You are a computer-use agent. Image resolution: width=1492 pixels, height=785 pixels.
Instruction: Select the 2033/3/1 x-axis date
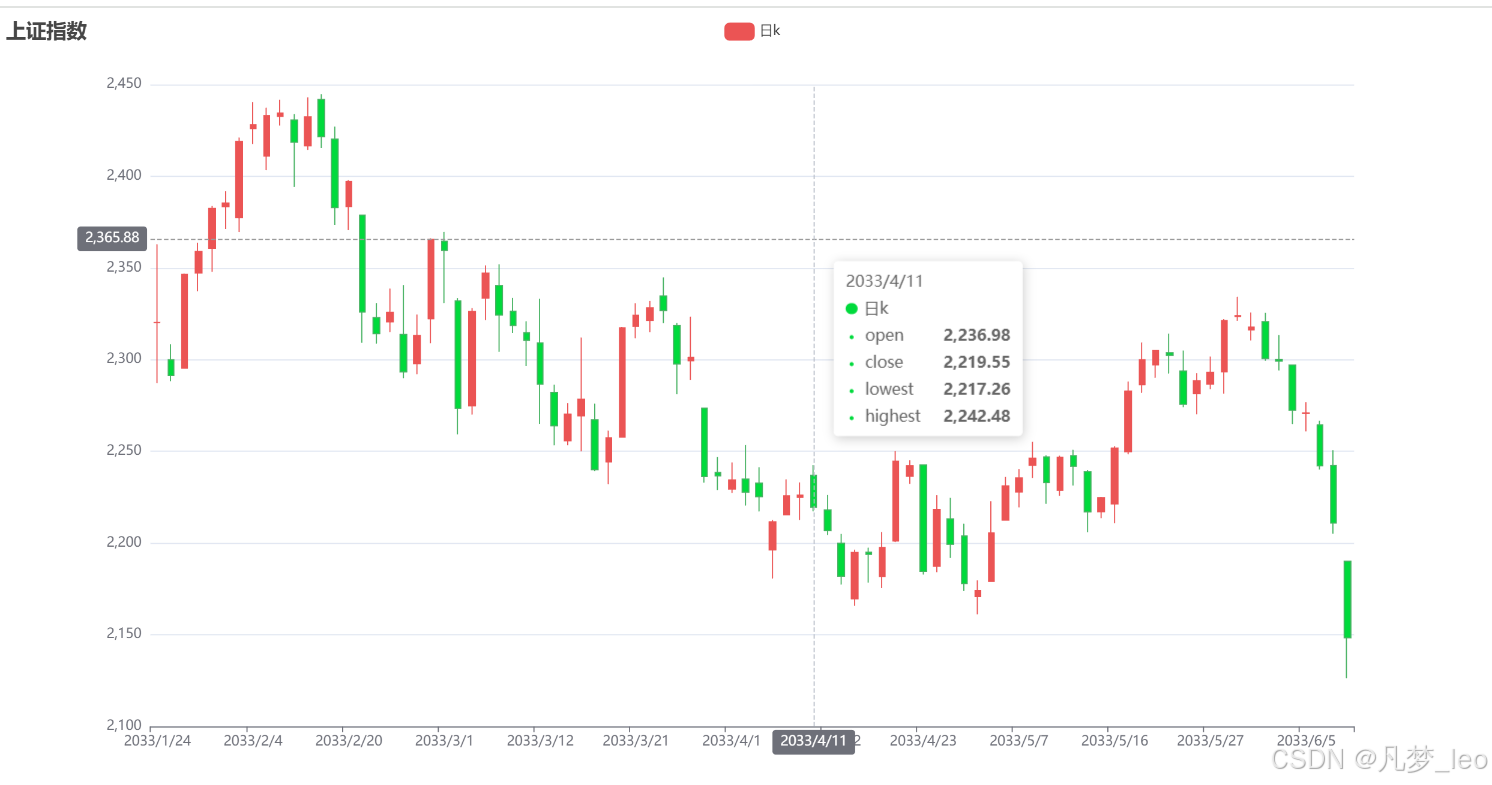click(444, 741)
